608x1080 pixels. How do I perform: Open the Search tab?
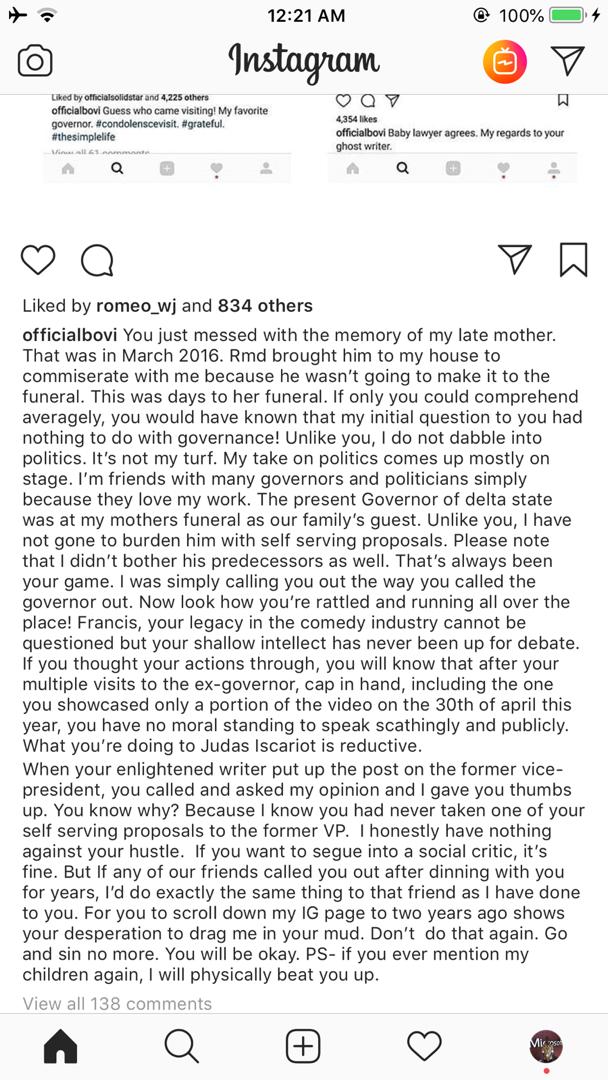[181, 1046]
